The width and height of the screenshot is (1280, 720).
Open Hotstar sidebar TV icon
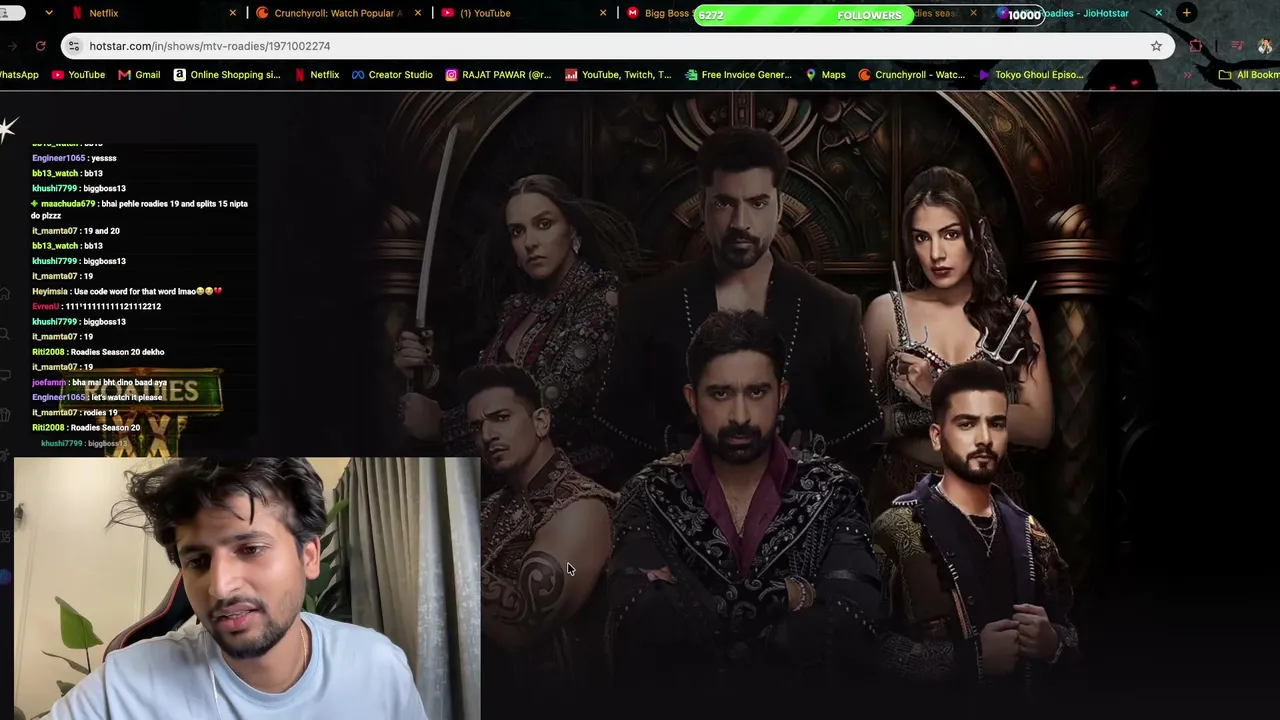5,375
